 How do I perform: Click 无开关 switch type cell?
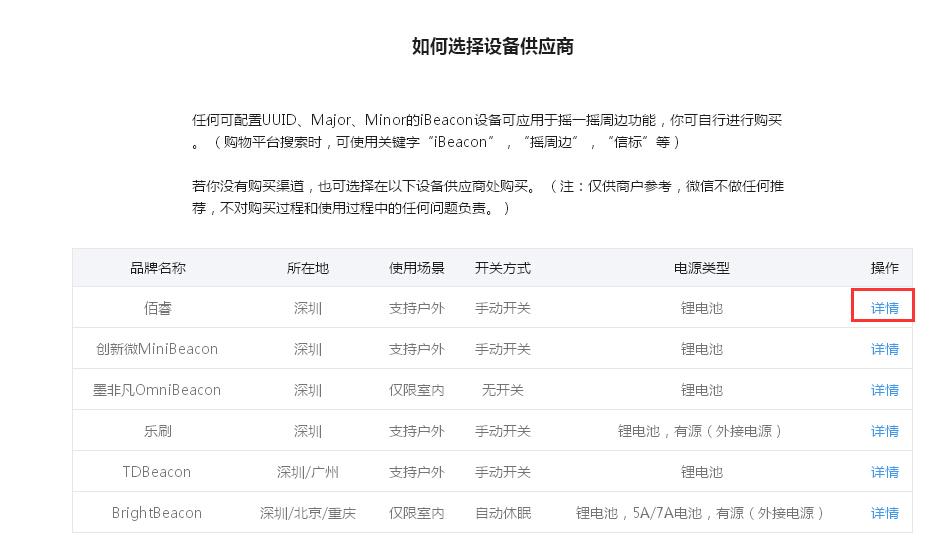point(503,390)
